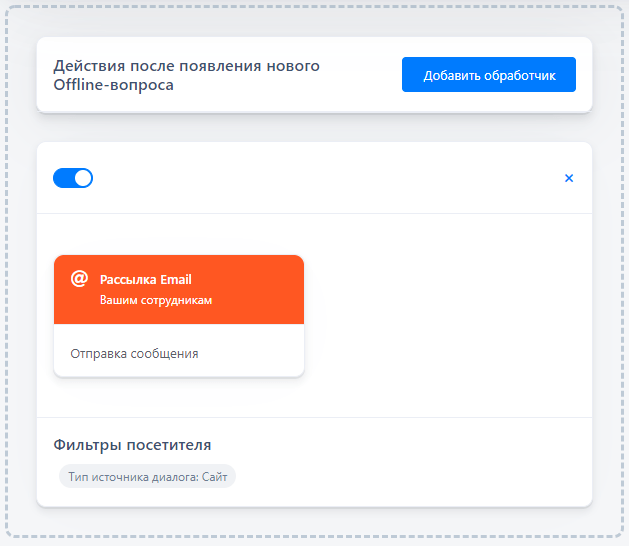This screenshot has width=629, height=546.
Task: Click the Рассылка Email title text
Action: [146, 280]
